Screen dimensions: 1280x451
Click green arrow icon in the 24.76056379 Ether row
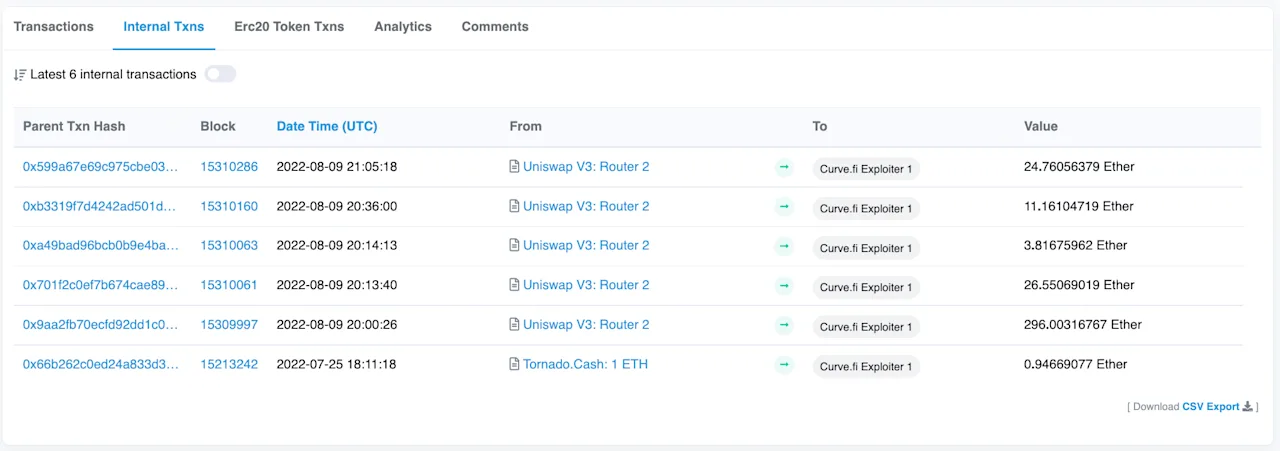(784, 167)
